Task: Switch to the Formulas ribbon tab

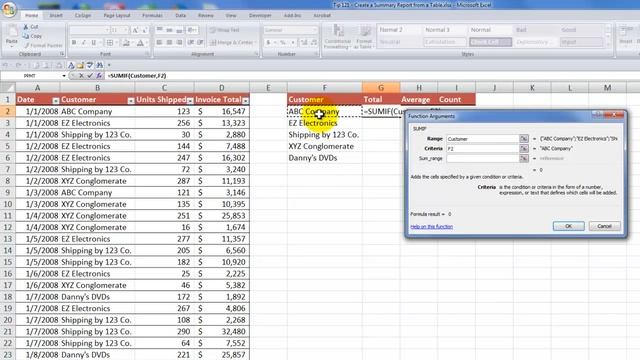Action: [x=152, y=16]
